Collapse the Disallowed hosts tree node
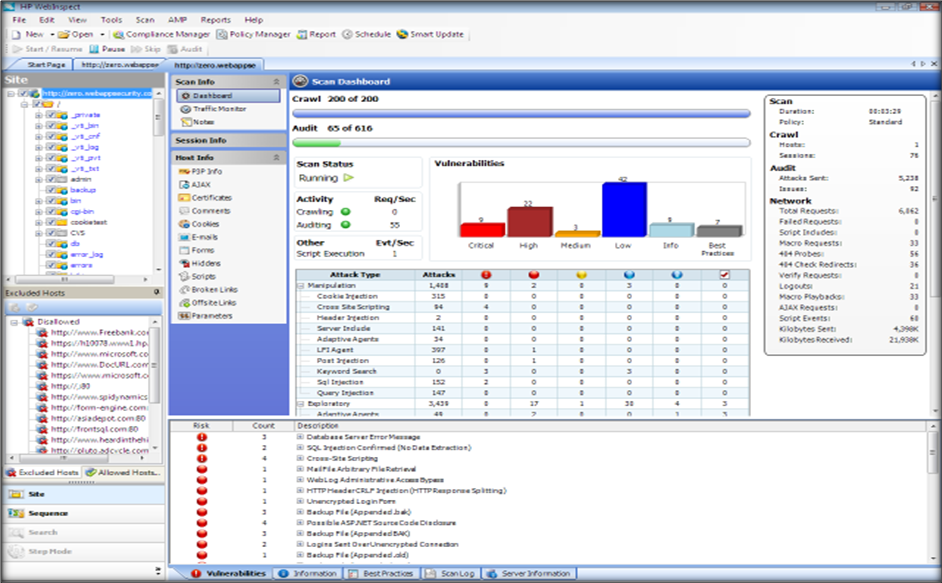The image size is (942, 583). point(14,322)
